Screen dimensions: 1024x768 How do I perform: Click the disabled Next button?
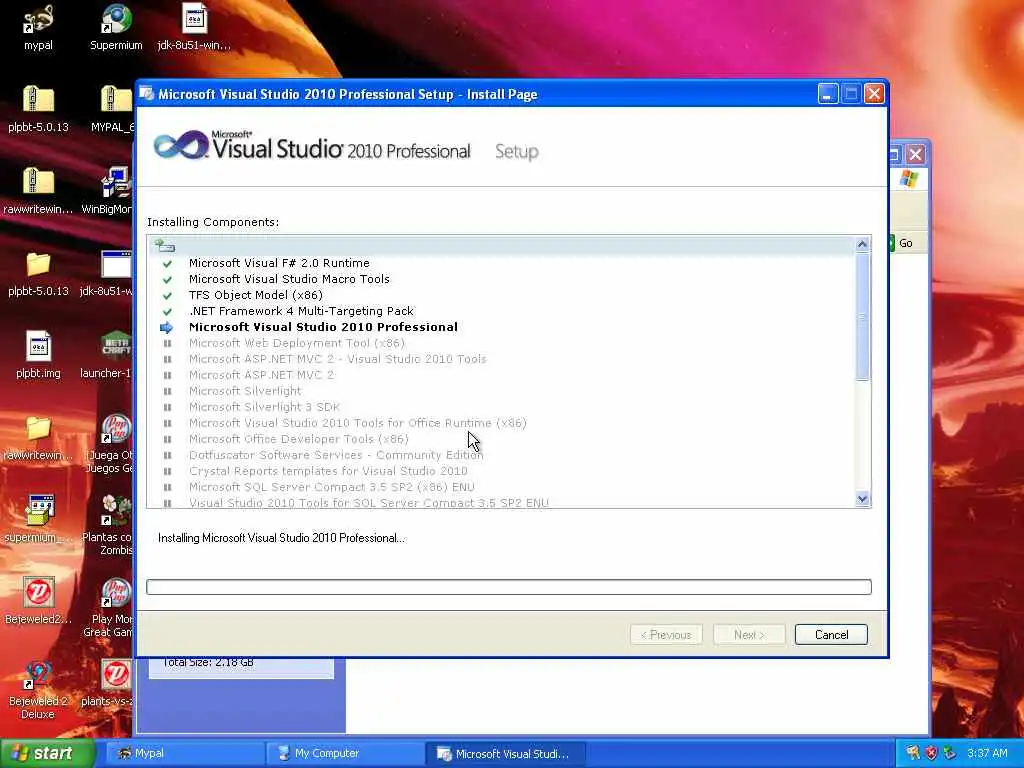[x=748, y=635]
